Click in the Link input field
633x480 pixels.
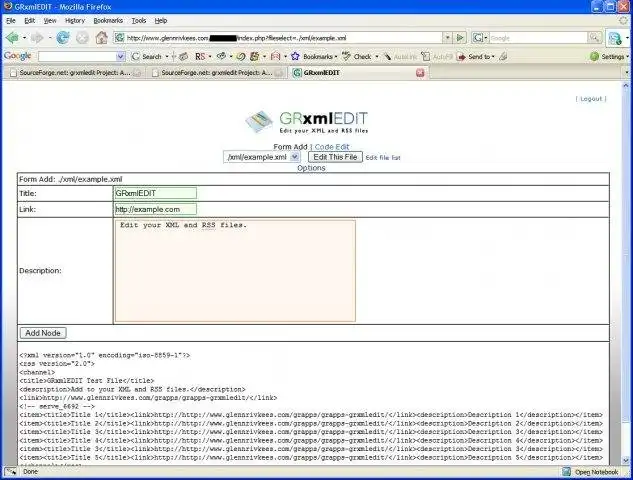155,209
